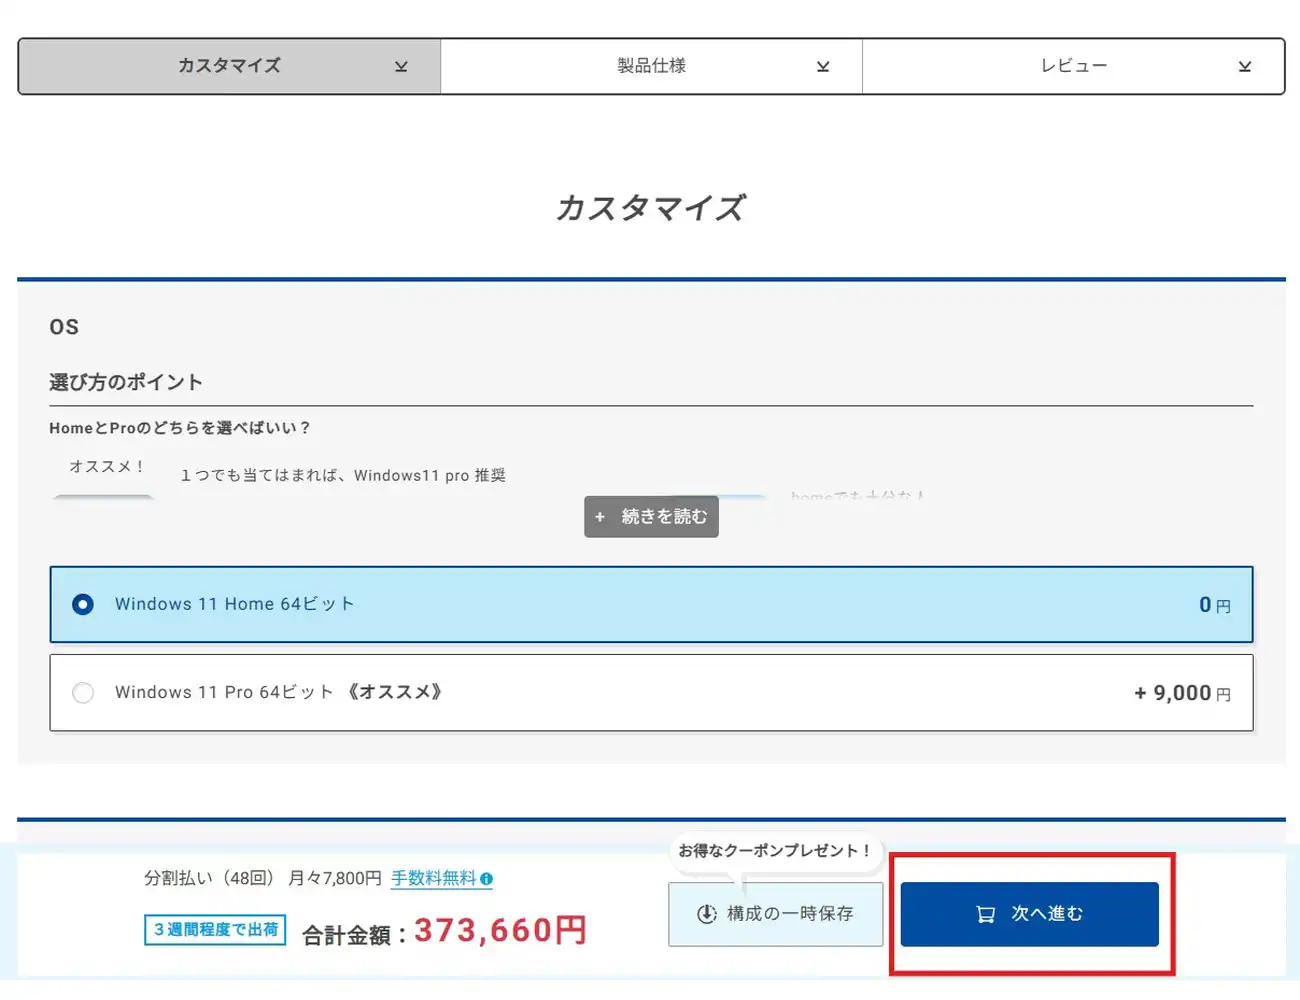This screenshot has width=1300, height=1000.
Task: Switch to the 製品仕様 tab label
Action: [x=651, y=66]
